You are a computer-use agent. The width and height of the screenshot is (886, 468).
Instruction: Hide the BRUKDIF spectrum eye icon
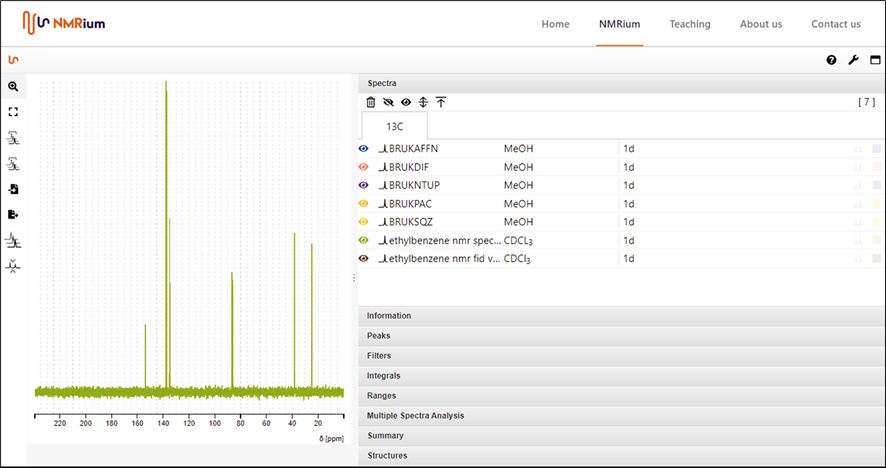(x=364, y=167)
